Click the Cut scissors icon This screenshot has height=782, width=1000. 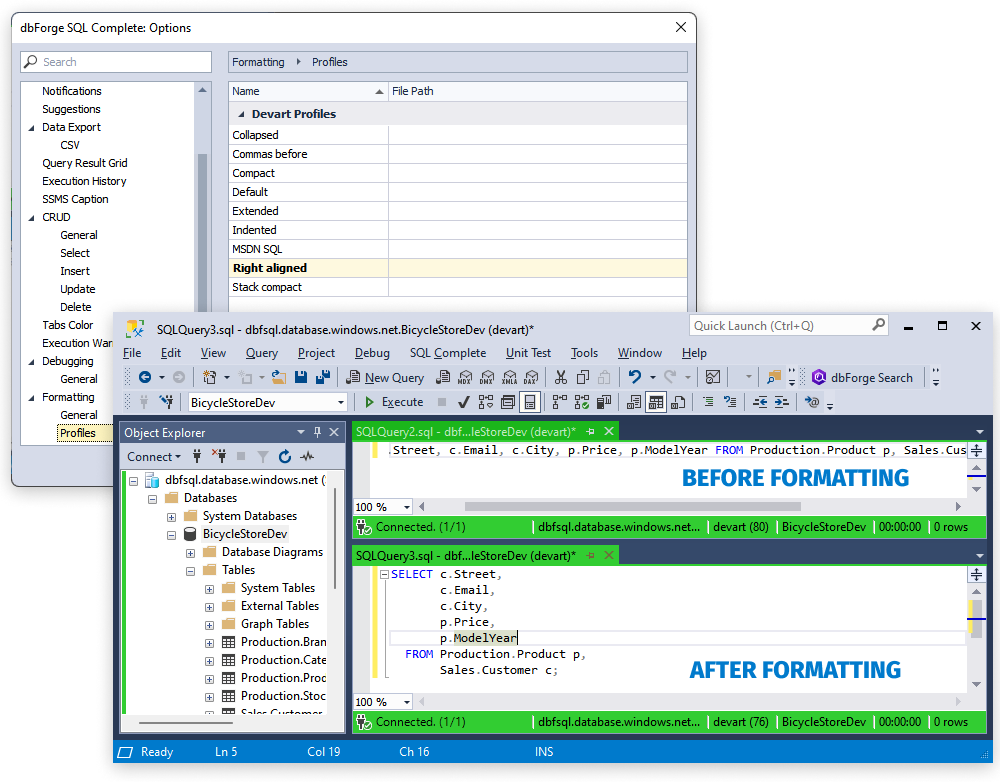coord(561,378)
